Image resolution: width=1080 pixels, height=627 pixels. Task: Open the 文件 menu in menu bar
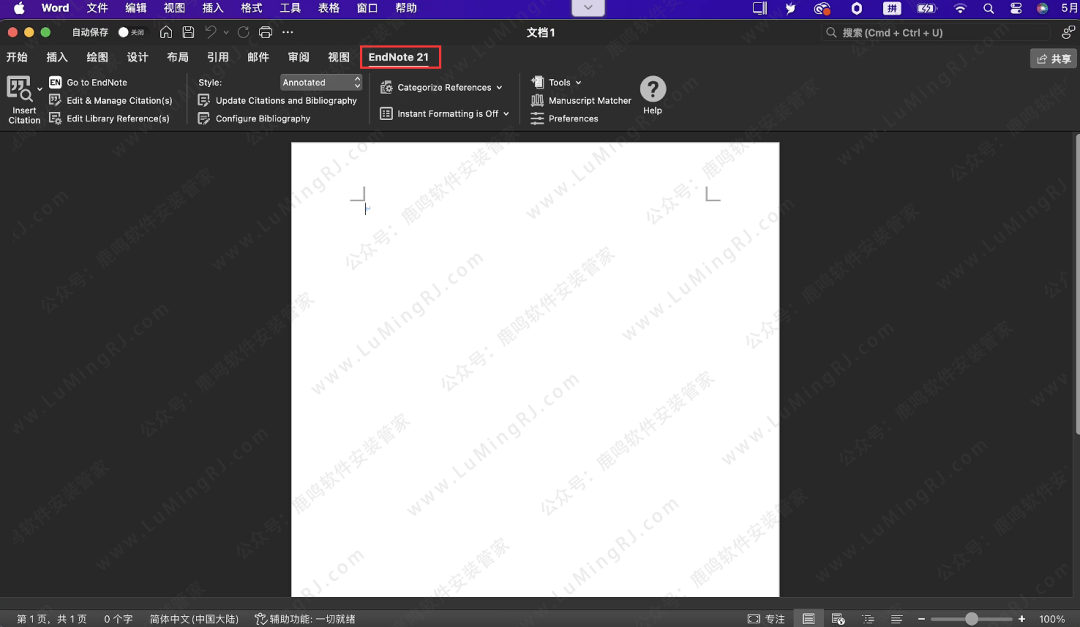[97, 8]
